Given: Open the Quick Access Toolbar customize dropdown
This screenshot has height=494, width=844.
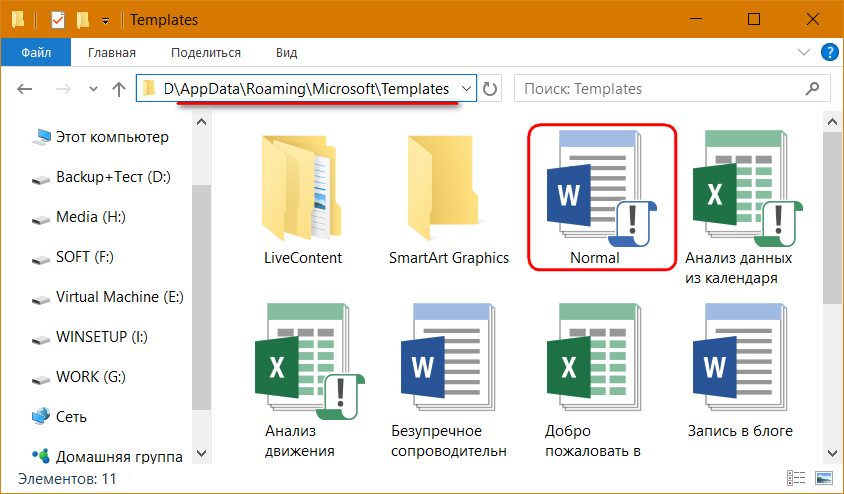Looking at the screenshot, I should 105,20.
